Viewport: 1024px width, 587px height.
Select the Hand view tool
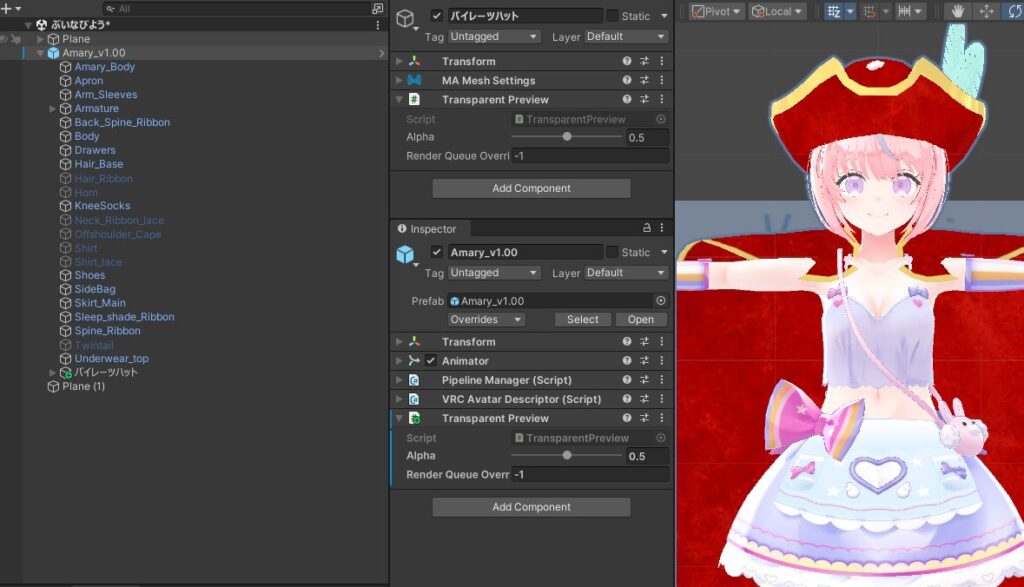point(958,11)
